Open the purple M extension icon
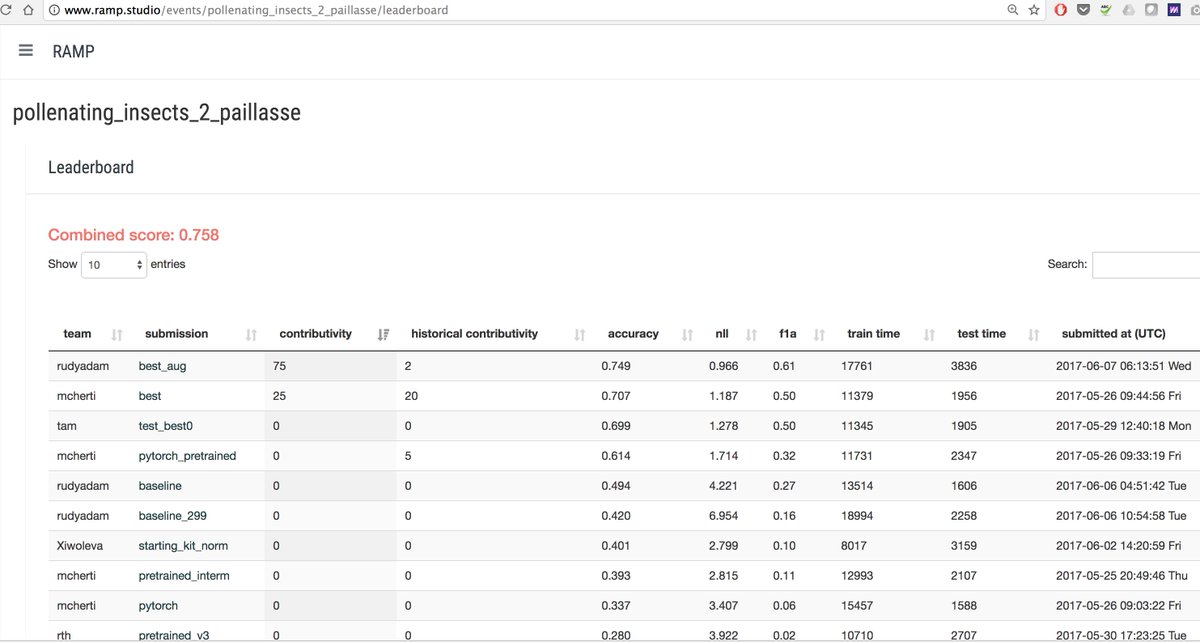Screen dimensions: 1200x642 coord(1174,10)
